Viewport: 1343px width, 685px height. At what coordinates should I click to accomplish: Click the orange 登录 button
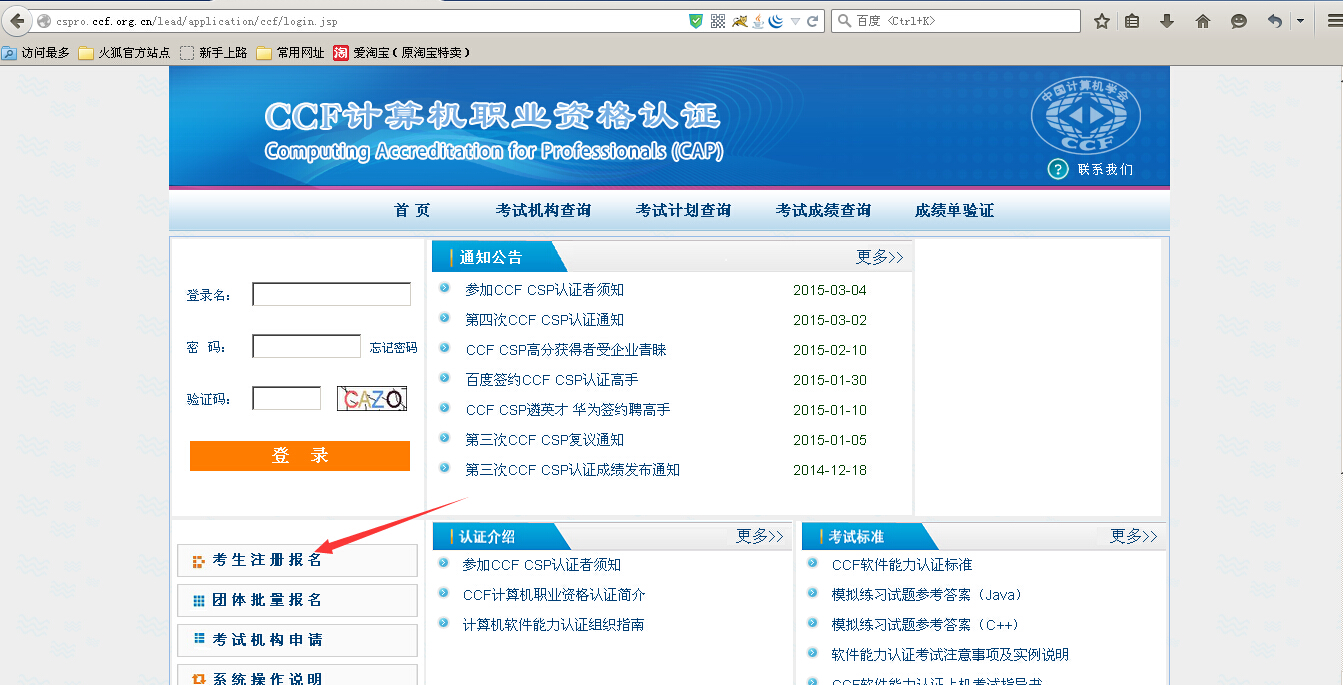tap(300, 456)
